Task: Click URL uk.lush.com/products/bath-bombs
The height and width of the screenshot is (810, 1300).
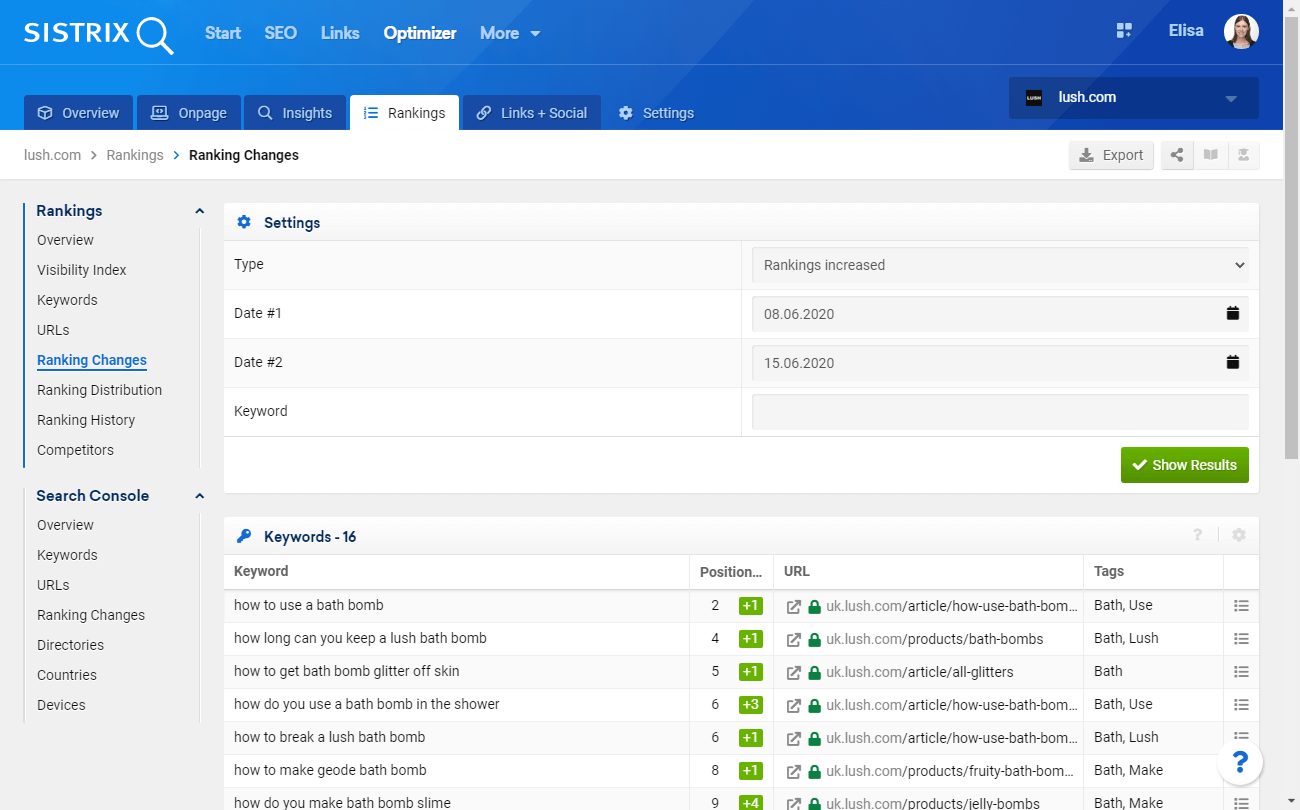Action: 934,639
